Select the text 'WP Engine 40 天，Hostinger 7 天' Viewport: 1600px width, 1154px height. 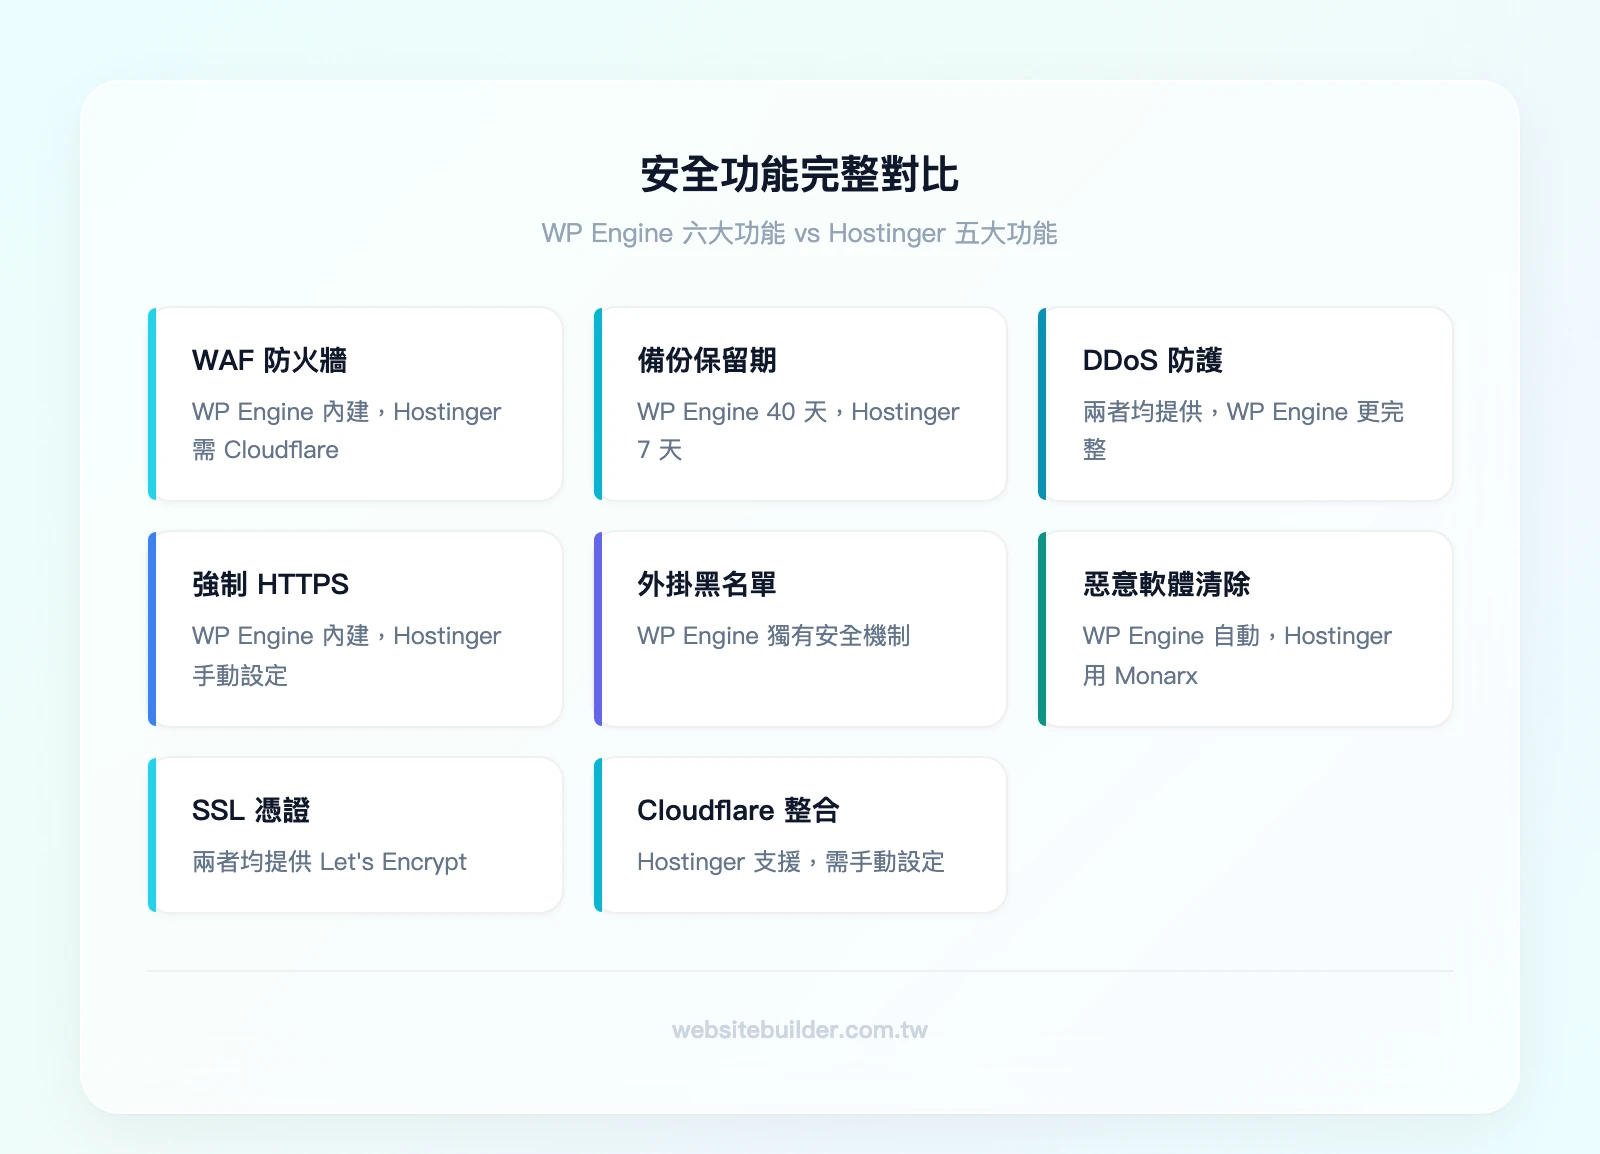[798, 431]
